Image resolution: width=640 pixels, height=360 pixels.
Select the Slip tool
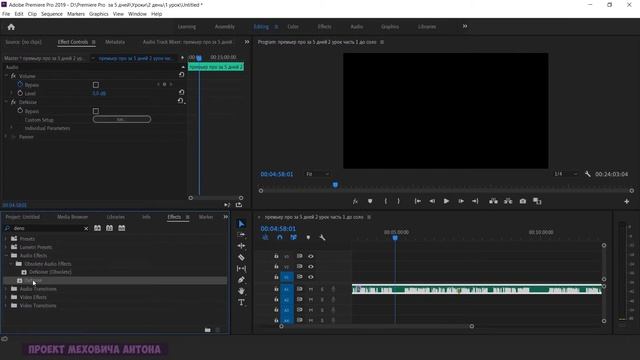241,269
